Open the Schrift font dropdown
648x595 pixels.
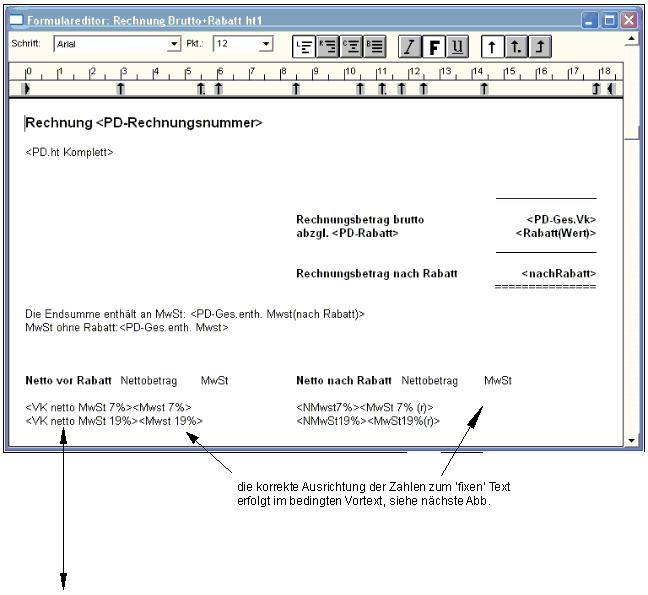click(175, 44)
